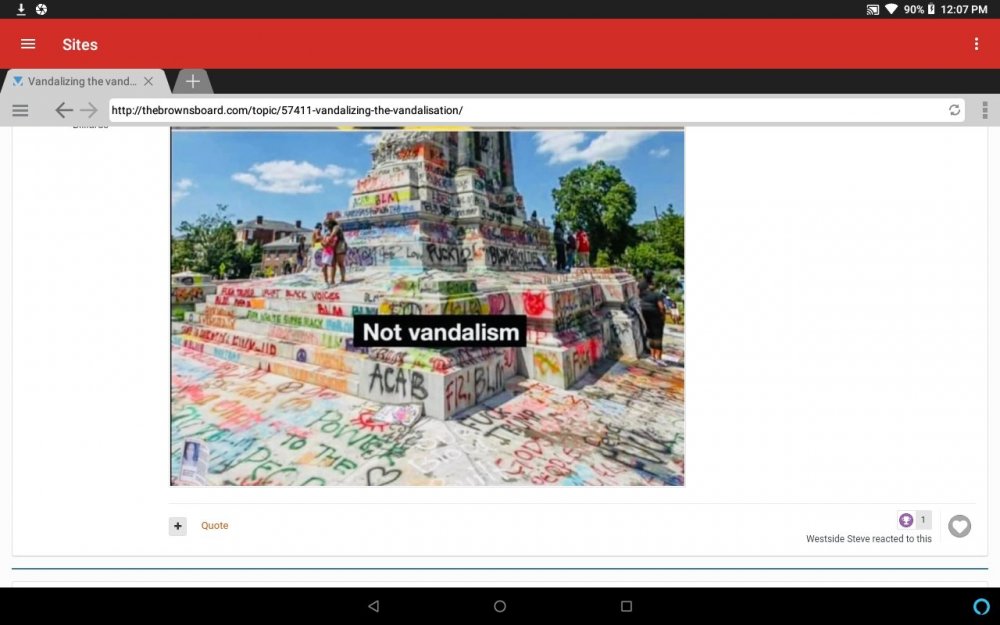Screen dimensions: 1000x625
Task: Go back to the previous page
Action: pos(64,110)
